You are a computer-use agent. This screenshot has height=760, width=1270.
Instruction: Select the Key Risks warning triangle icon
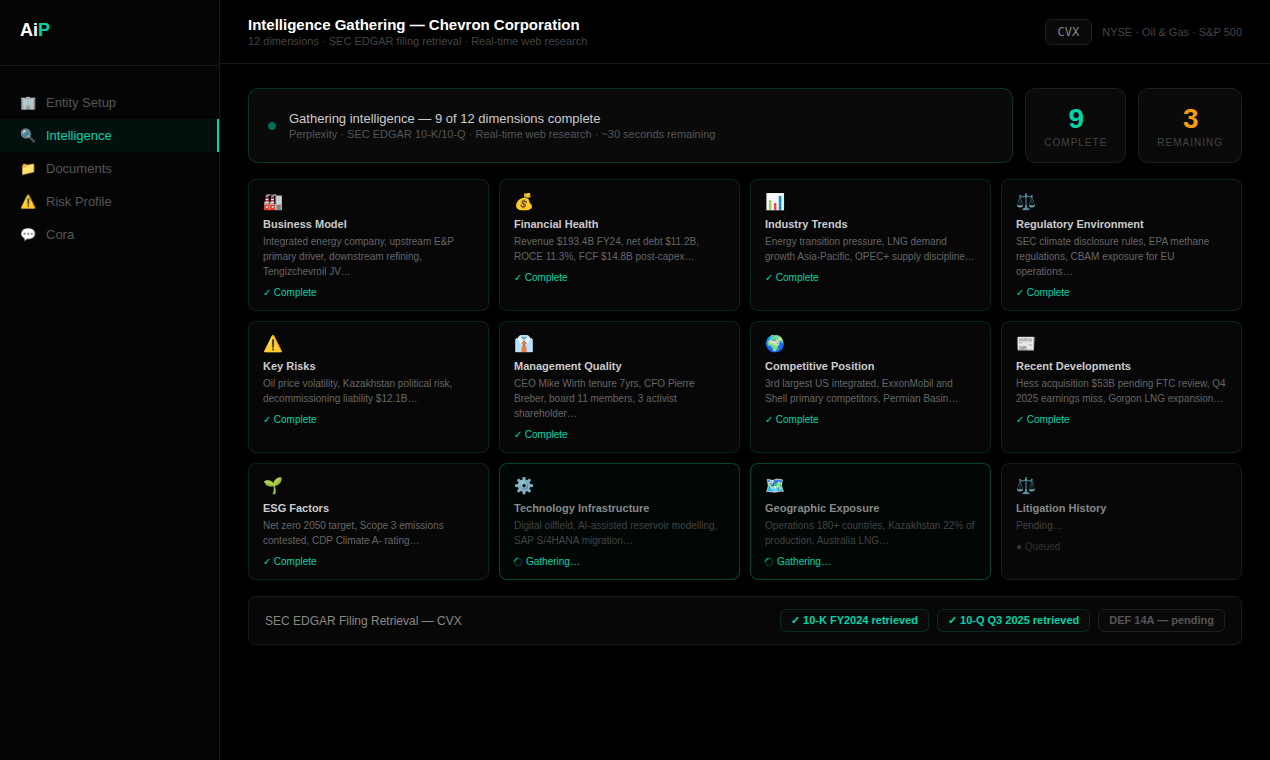tap(273, 344)
